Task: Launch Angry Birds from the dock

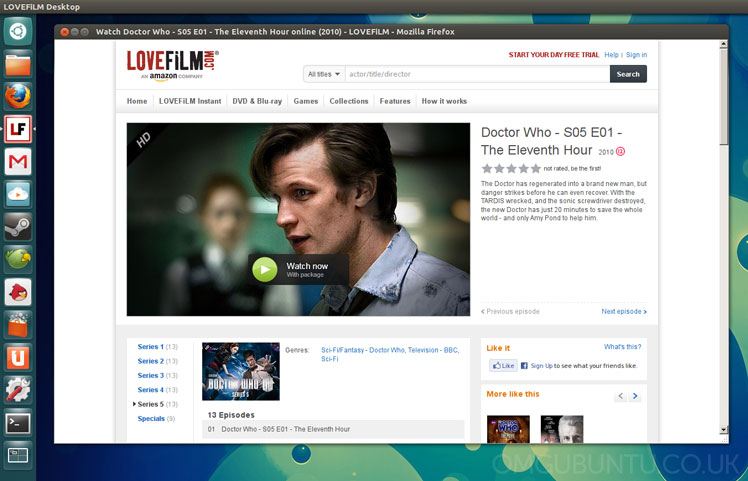Action: click(18, 292)
